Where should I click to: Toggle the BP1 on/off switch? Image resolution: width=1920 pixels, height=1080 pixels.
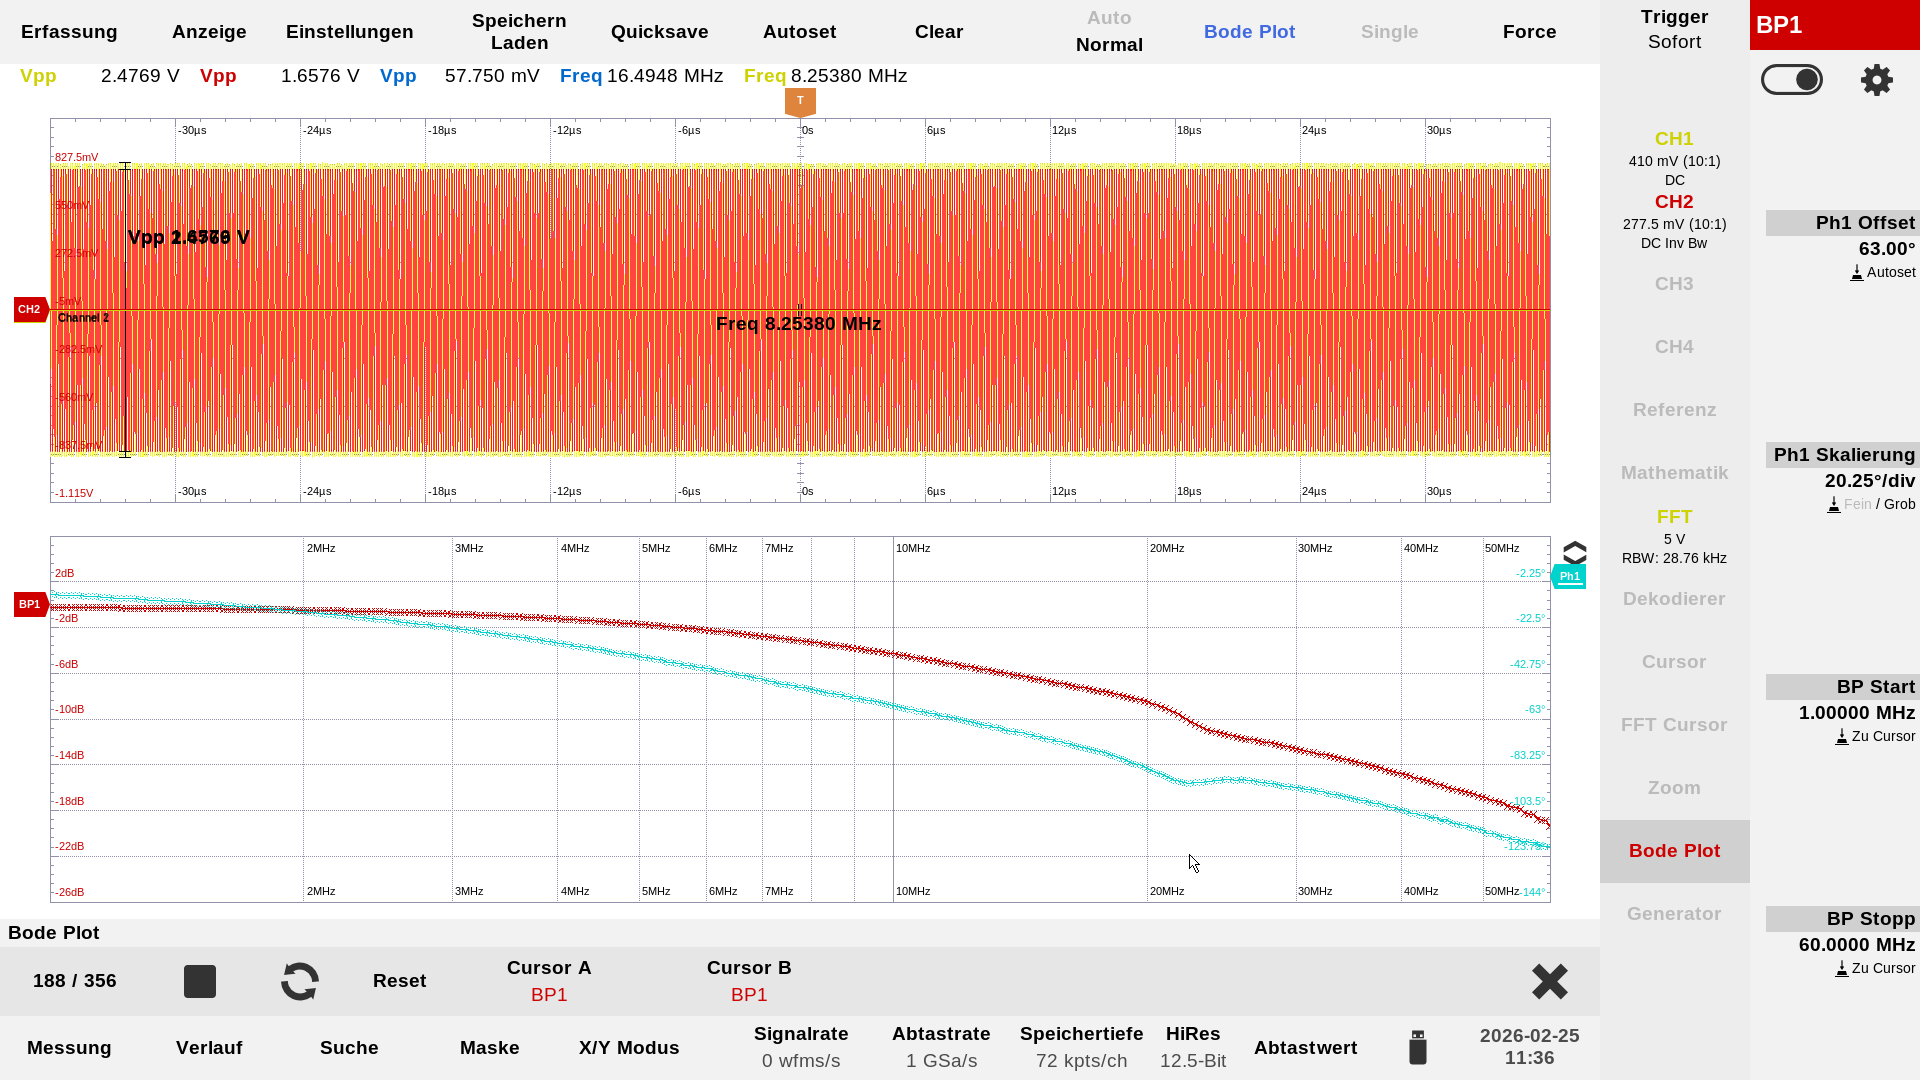click(1791, 80)
